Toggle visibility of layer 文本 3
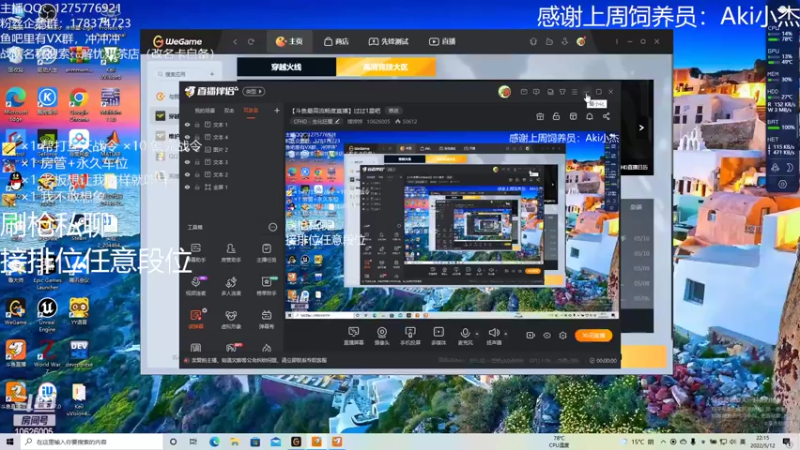 coord(188,162)
